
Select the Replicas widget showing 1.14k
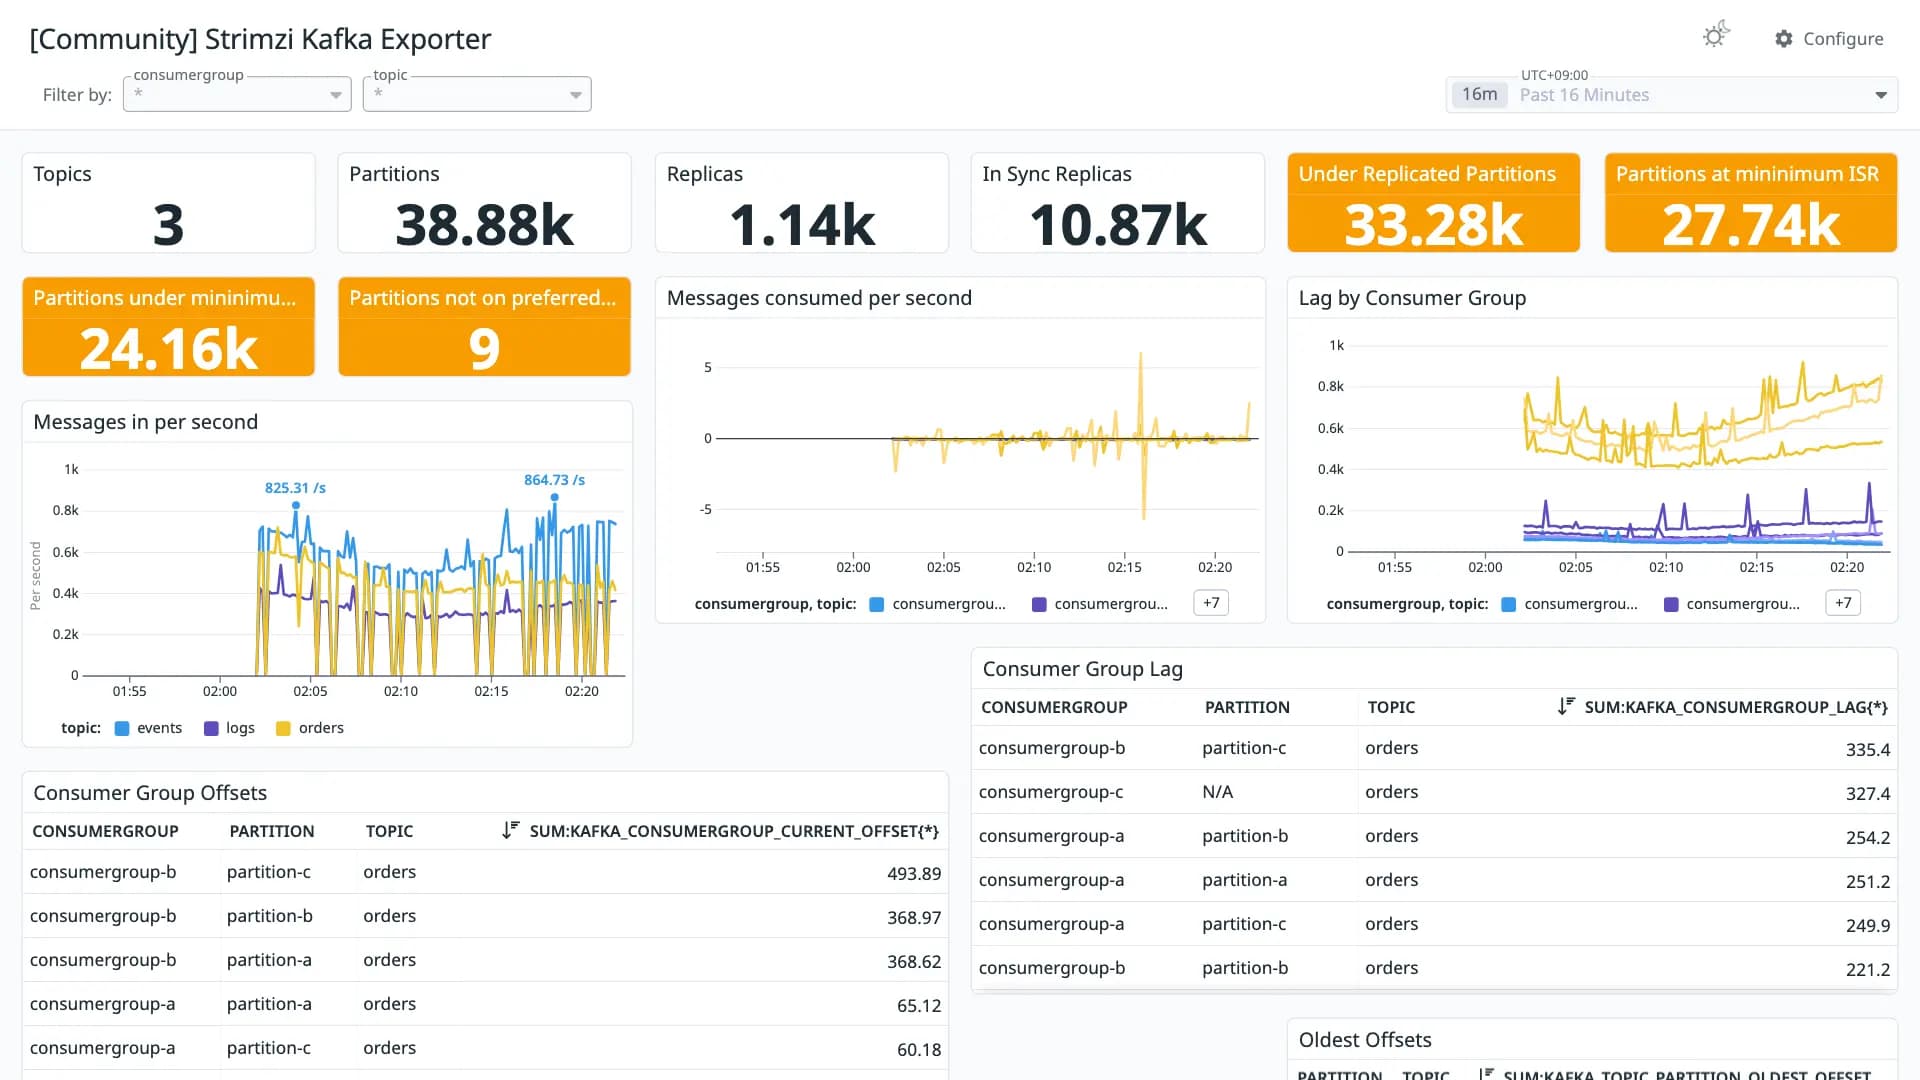point(801,202)
